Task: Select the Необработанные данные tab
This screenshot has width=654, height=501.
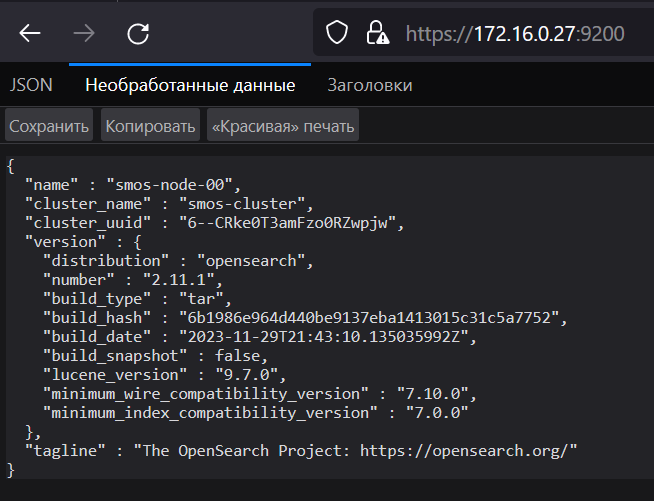Action: click(190, 85)
